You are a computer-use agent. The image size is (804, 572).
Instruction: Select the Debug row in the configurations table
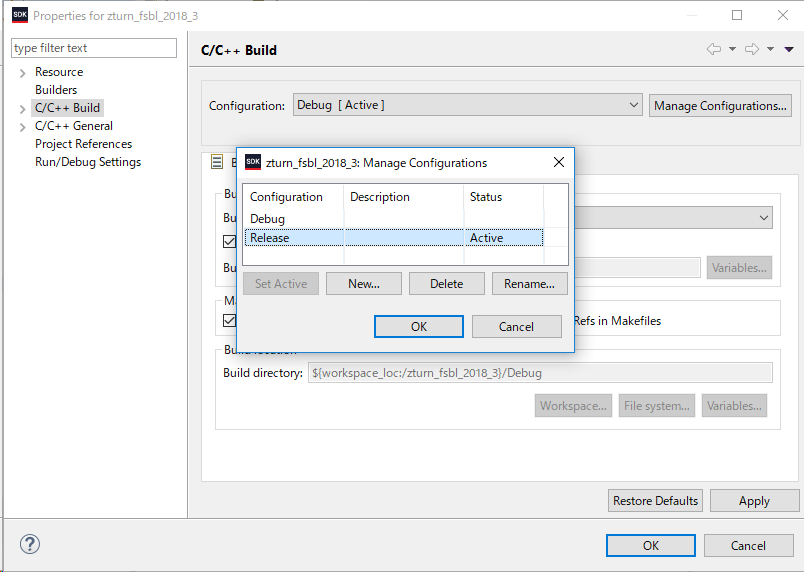[268, 218]
